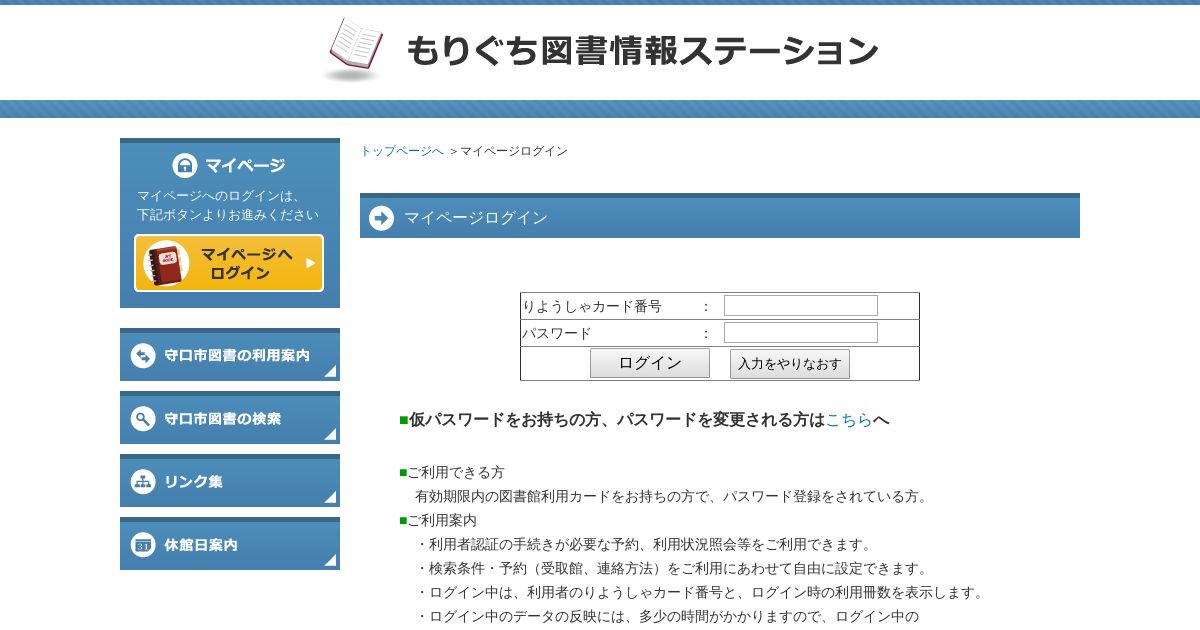Click the パスワード label in form

557,333
